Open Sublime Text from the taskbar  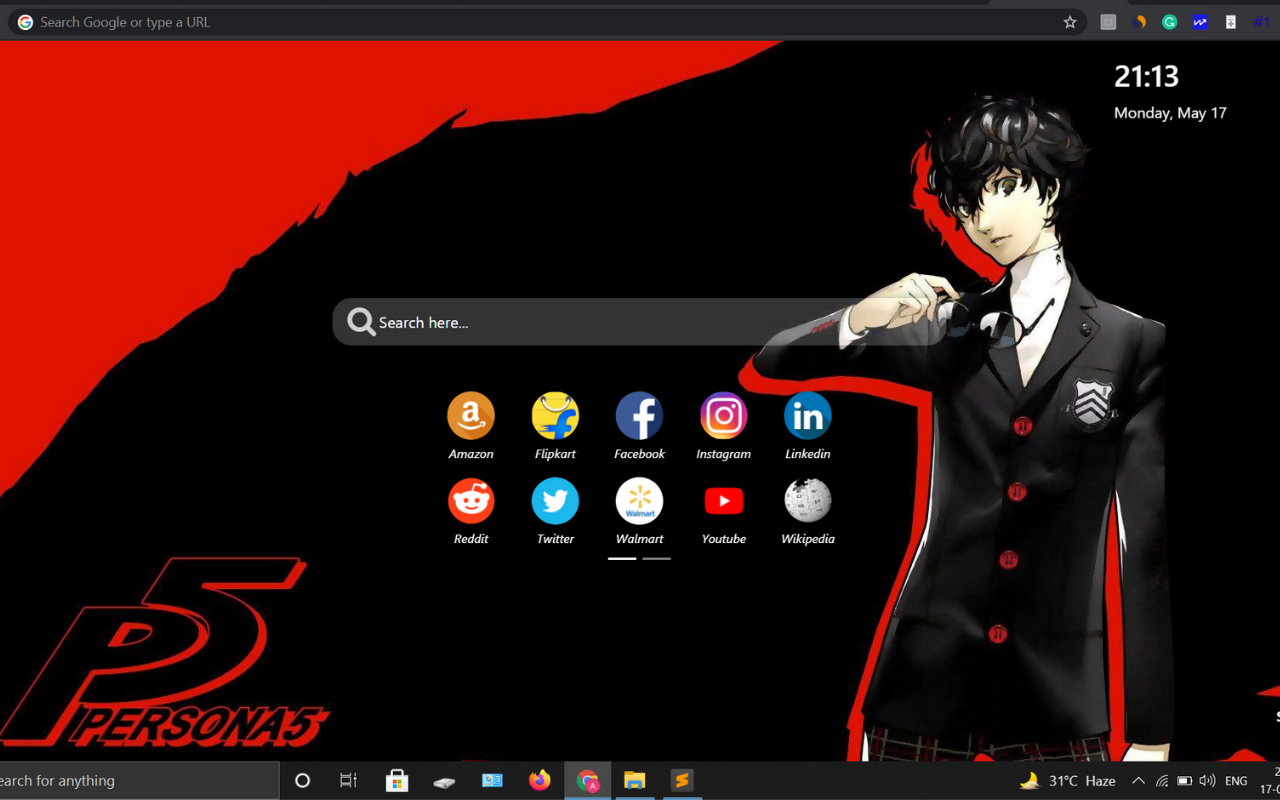682,781
